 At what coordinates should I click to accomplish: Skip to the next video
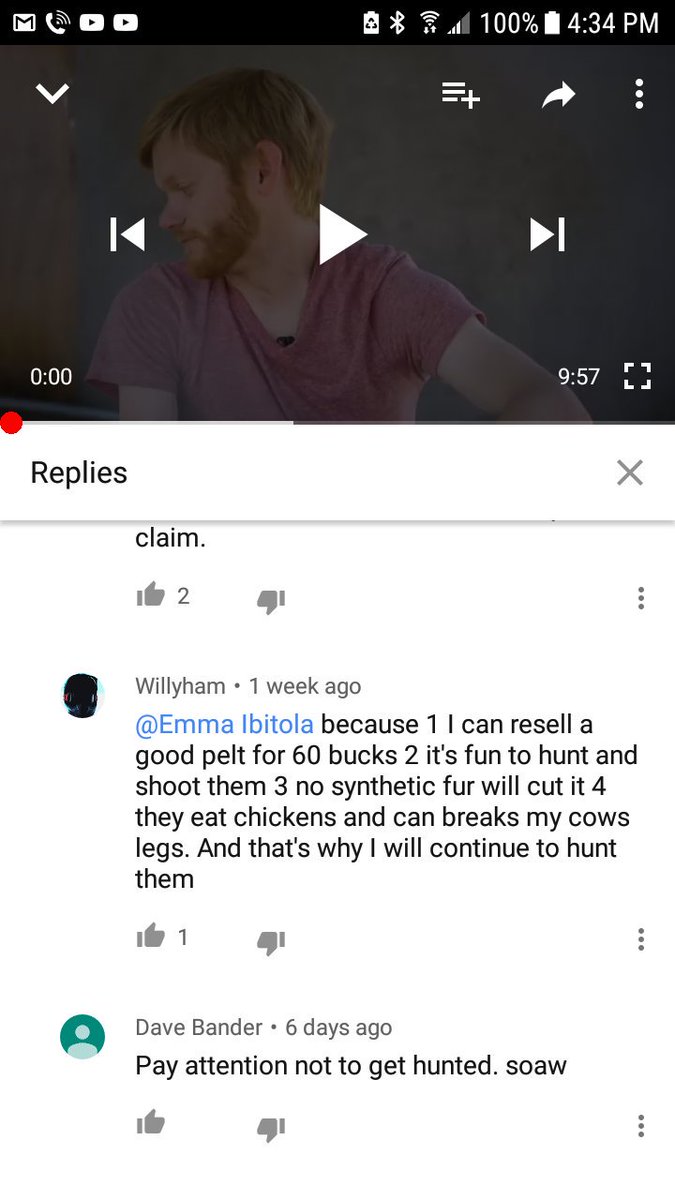(547, 234)
